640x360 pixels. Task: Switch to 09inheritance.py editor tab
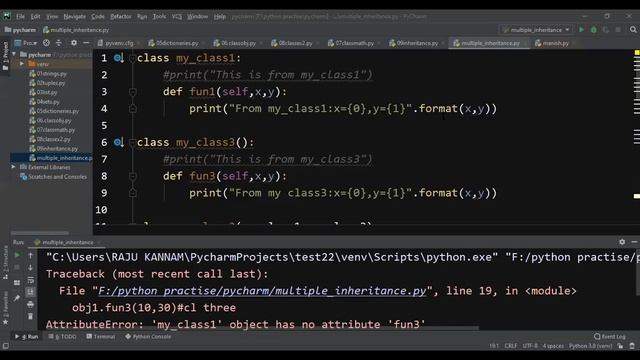pos(417,43)
